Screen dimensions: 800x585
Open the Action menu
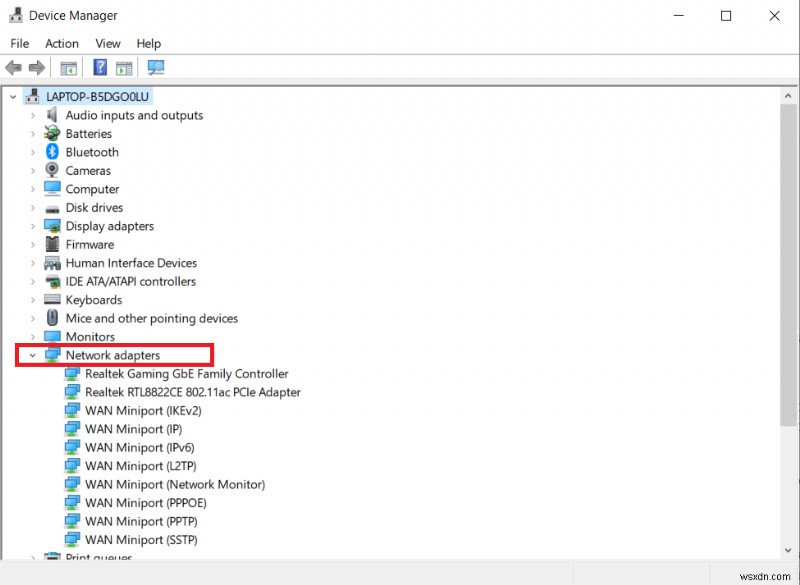tap(61, 43)
